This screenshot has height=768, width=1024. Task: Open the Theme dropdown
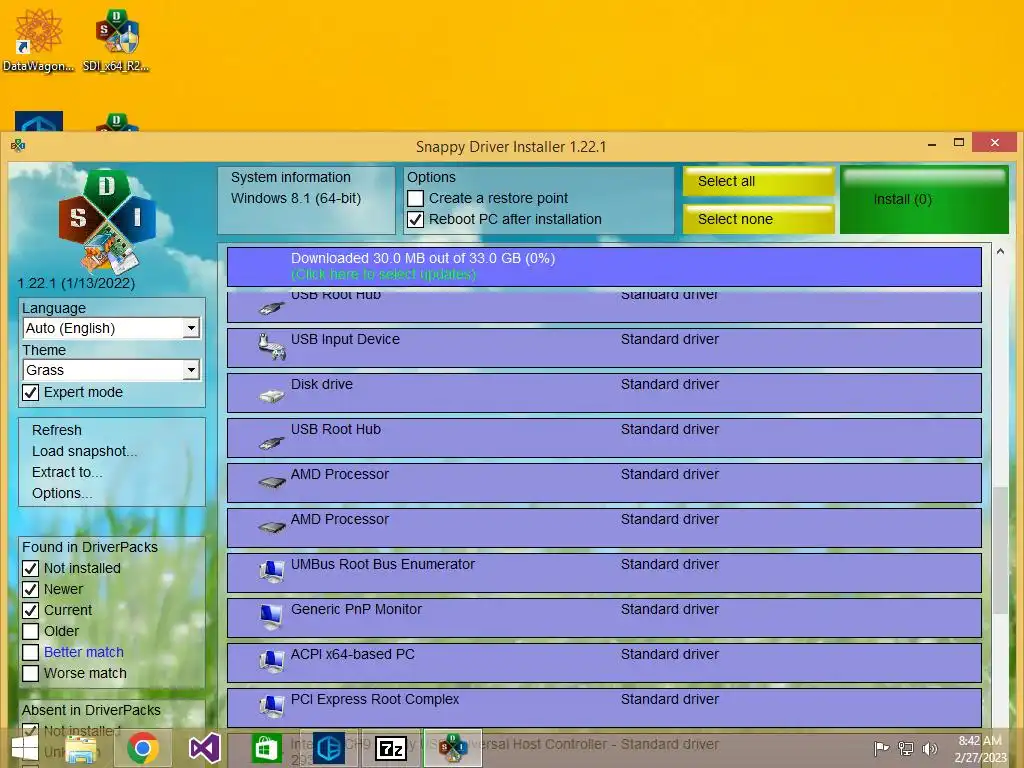click(x=111, y=370)
